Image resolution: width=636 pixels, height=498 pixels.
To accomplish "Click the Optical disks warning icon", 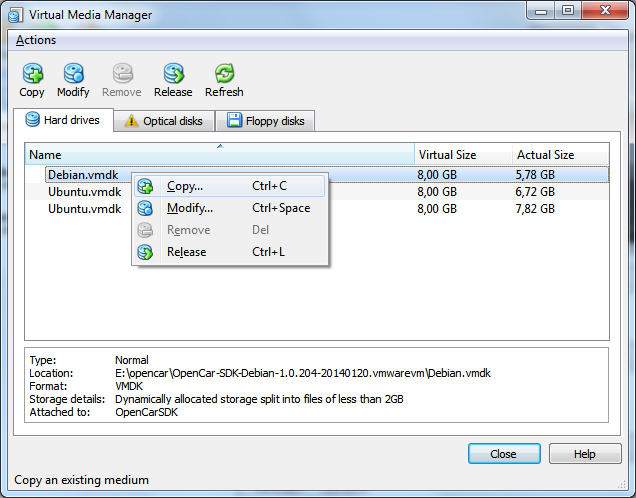I will [x=131, y=121].
